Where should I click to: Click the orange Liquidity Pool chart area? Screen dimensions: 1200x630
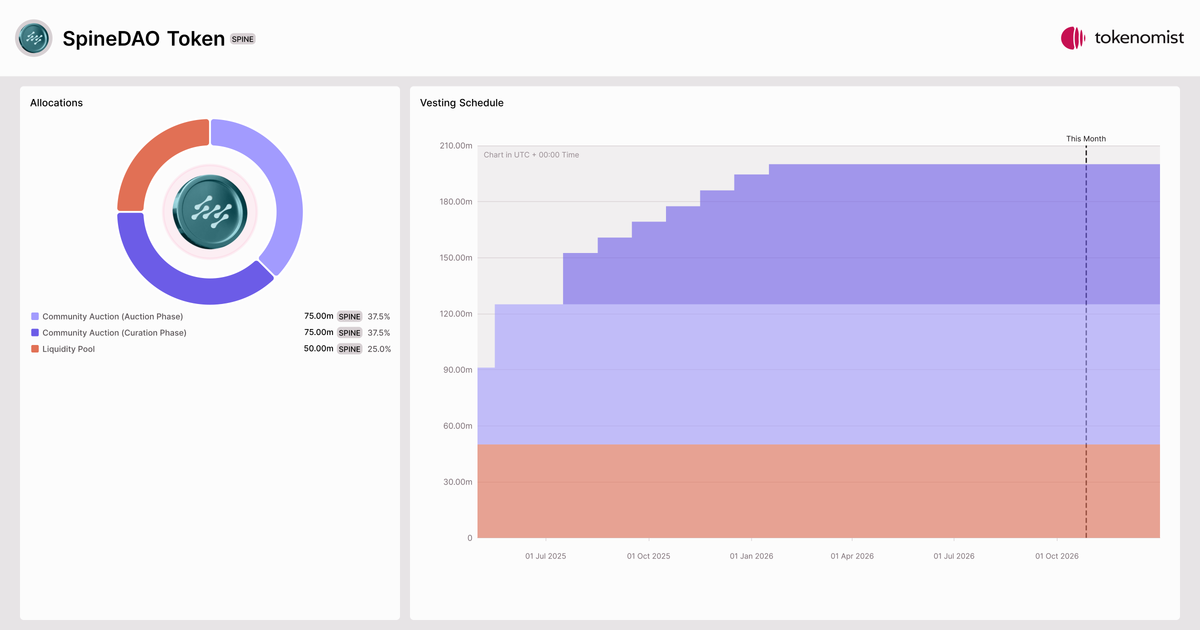click(x=818, y=491)
